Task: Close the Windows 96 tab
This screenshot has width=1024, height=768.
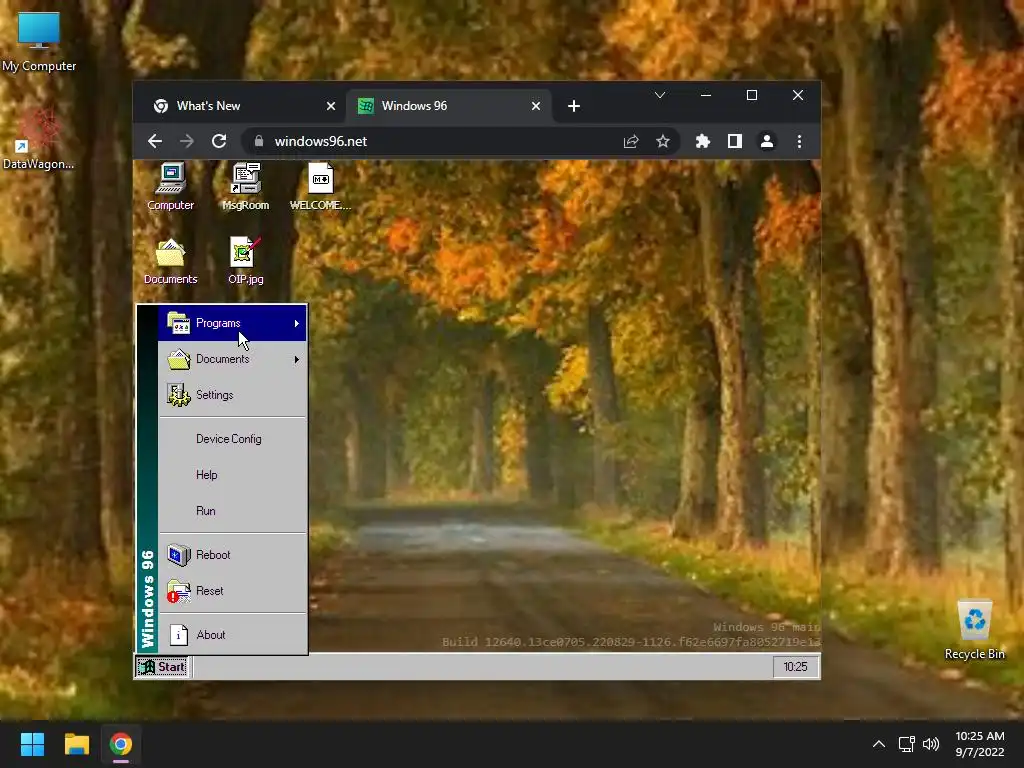Action: pos(536,106)
